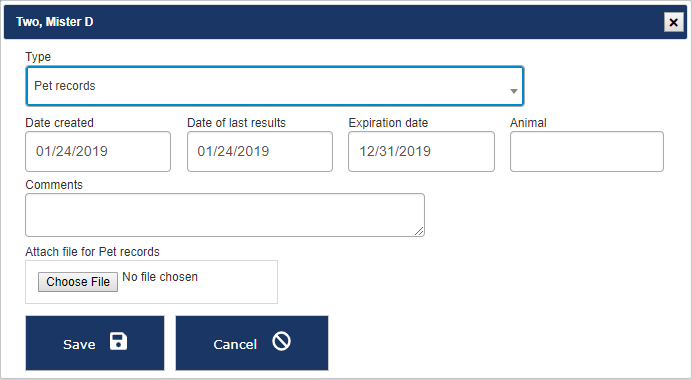
Task: Click the No file chosen text
Action: pyautogui.click(x=160, y=277)
